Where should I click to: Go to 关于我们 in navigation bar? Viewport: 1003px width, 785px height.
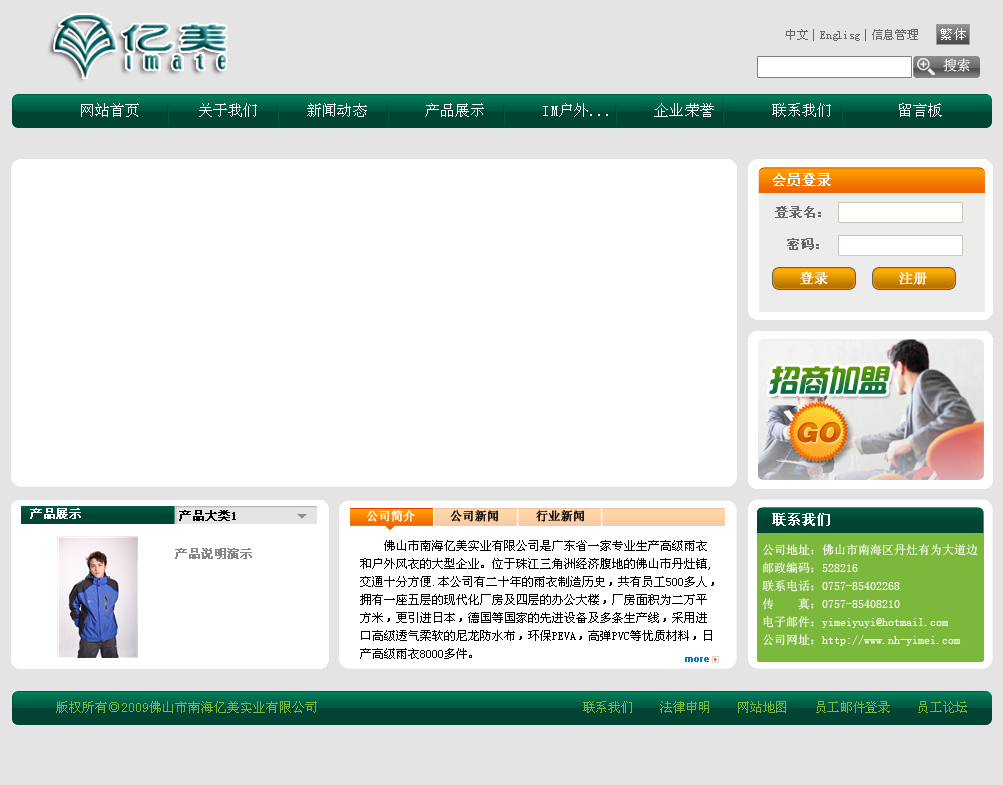(x=227, y=111)
